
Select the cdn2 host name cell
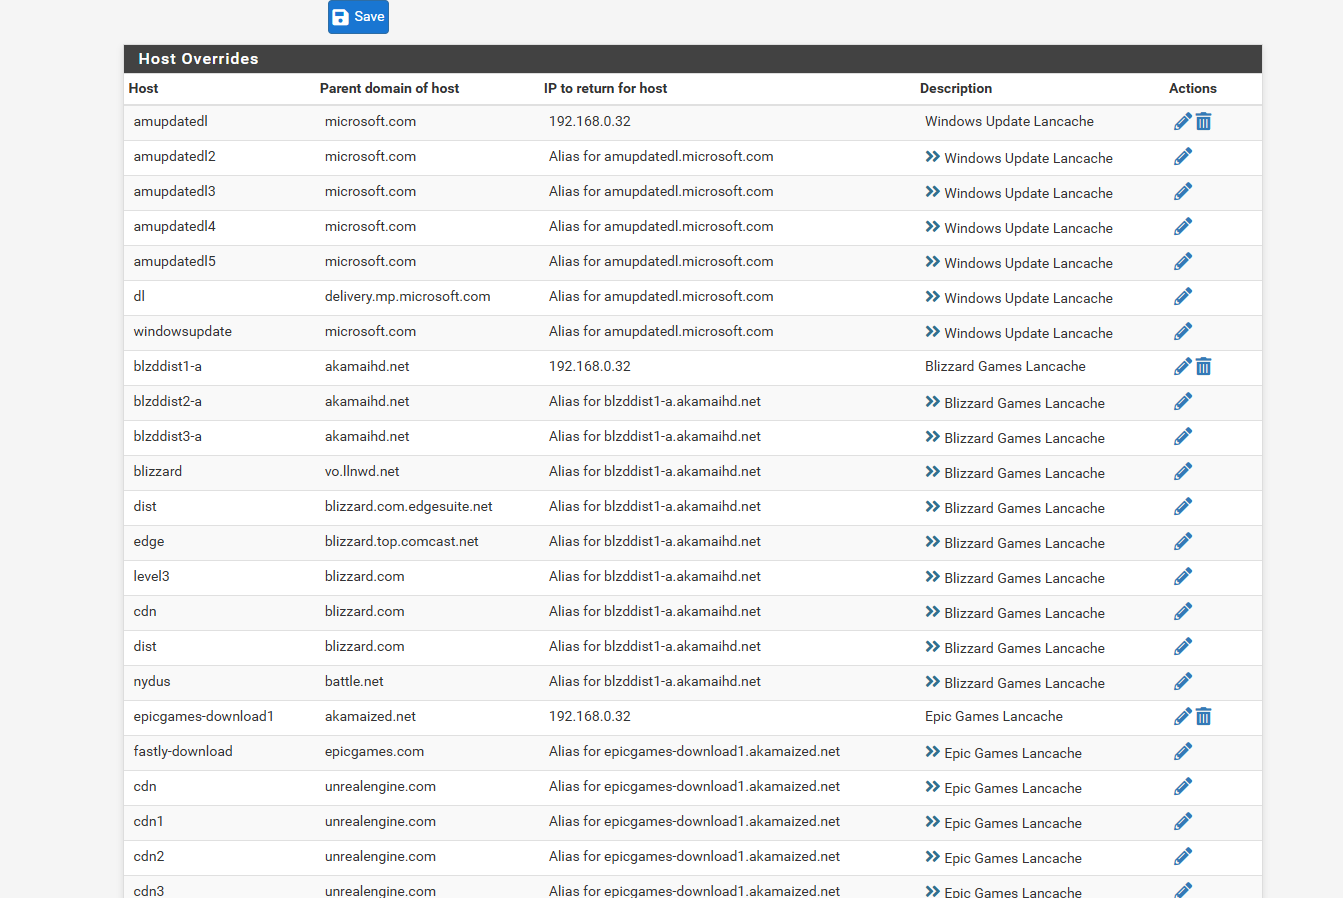point(149,856)
